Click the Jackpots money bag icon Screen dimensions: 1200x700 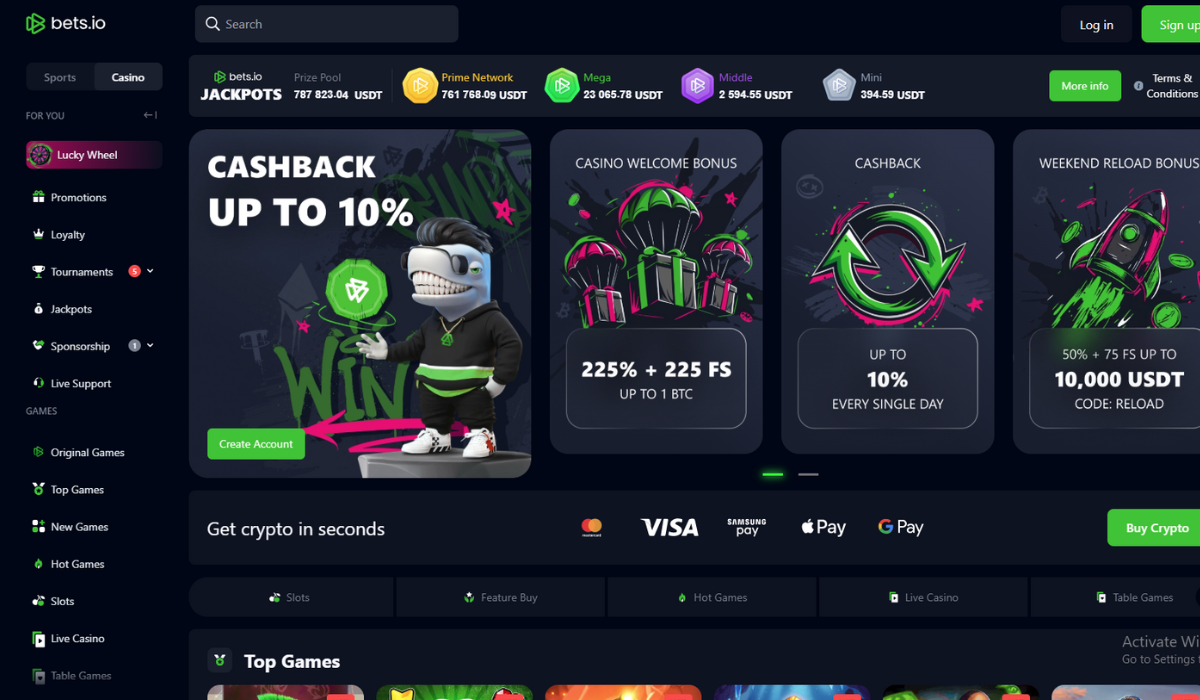pyautogui.click(x=38, y=309)
